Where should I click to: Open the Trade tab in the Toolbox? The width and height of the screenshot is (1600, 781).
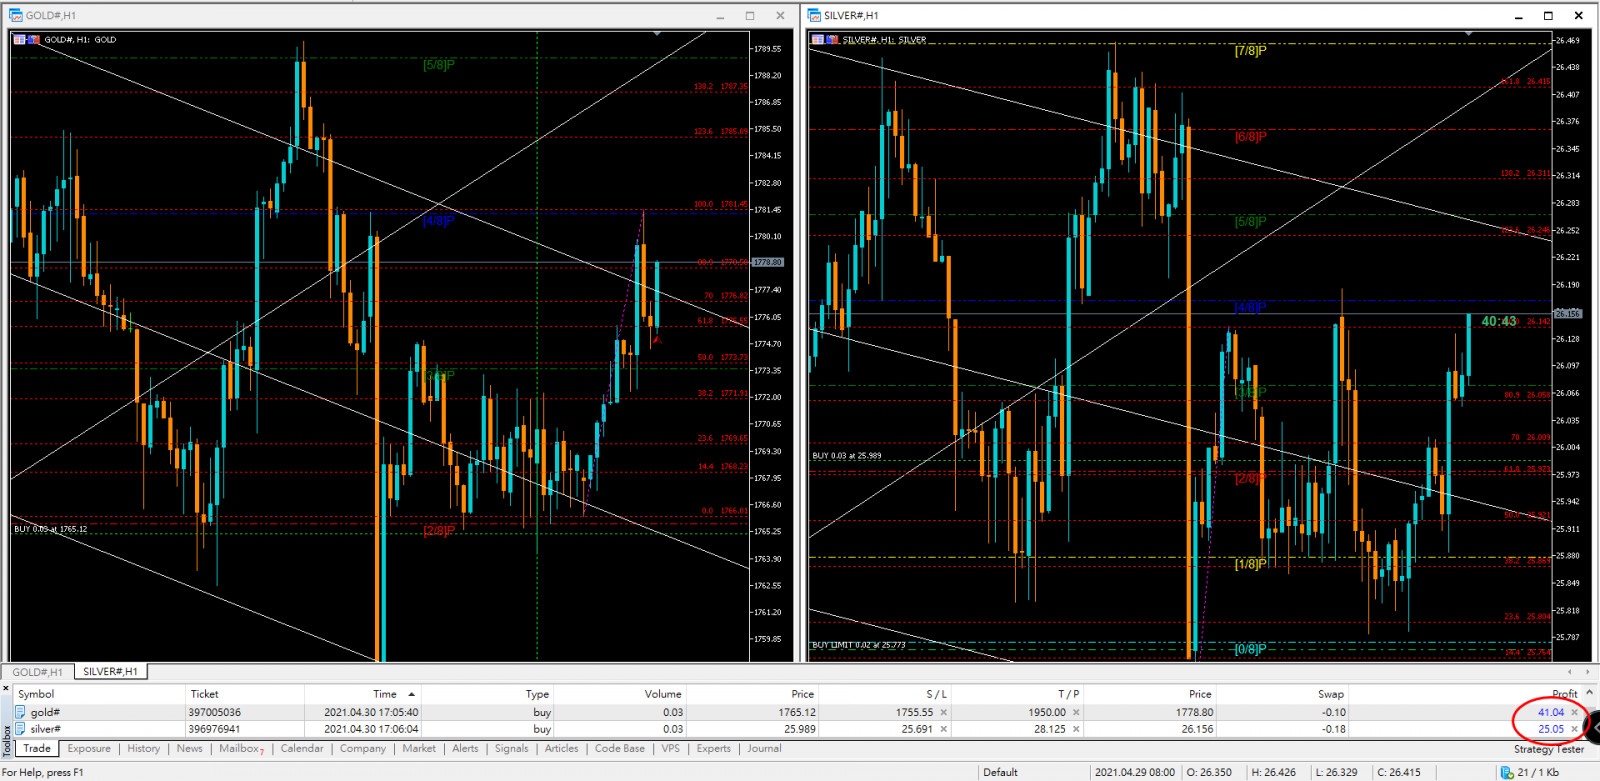[37, 748]
